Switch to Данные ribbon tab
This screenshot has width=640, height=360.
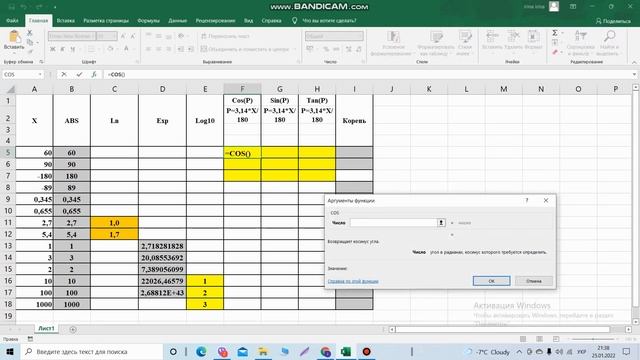click(x=178, y=20)
